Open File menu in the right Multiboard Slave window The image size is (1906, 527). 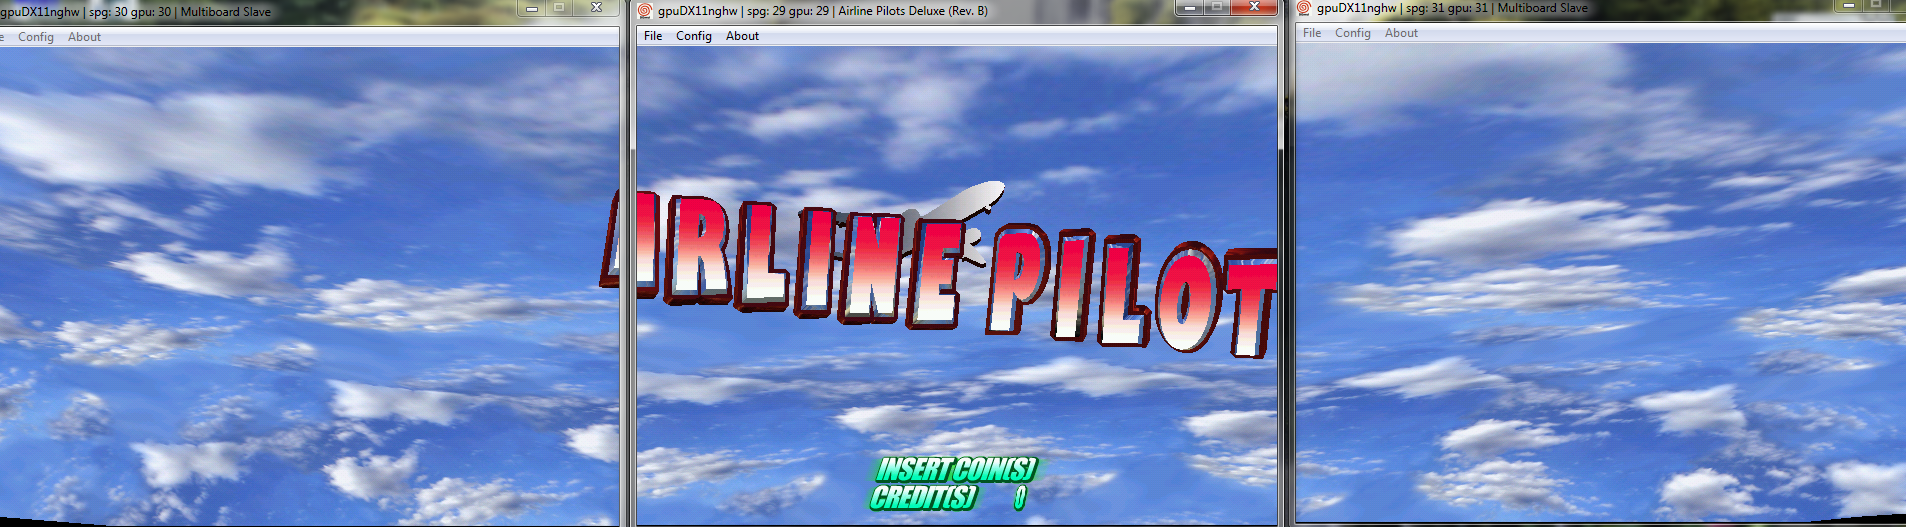1312,33
